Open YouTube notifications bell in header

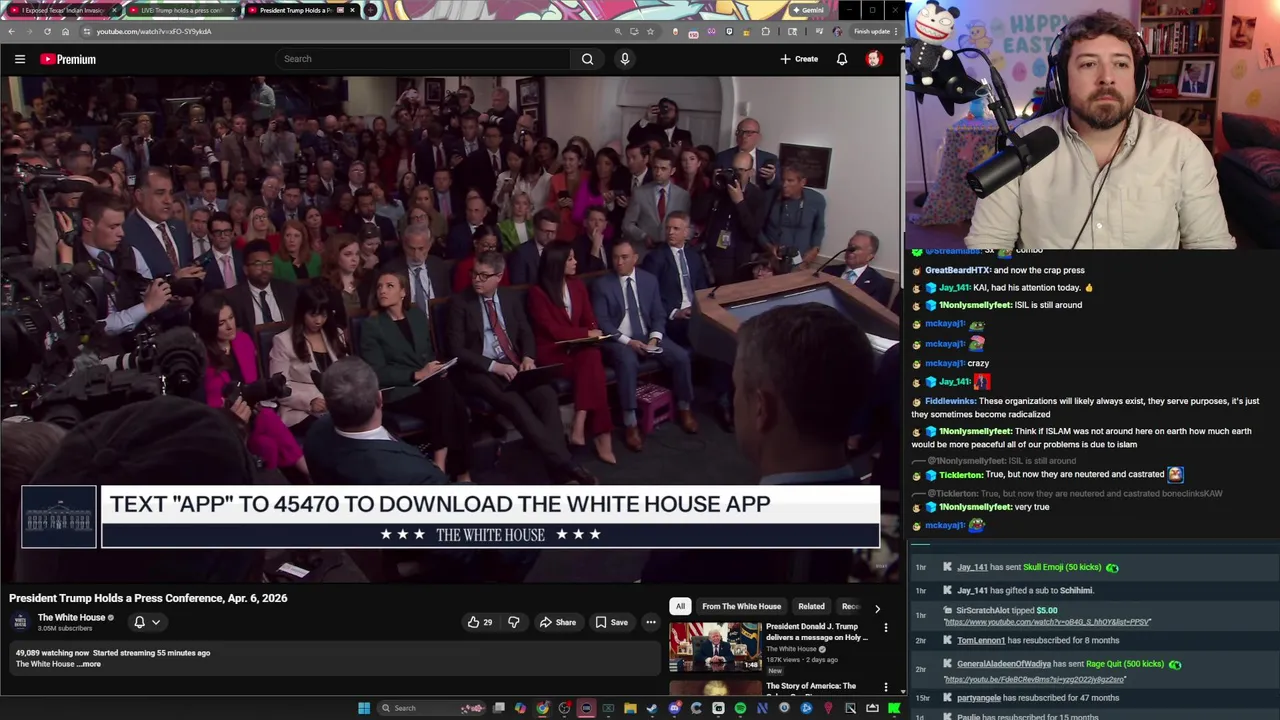point(842,59)
